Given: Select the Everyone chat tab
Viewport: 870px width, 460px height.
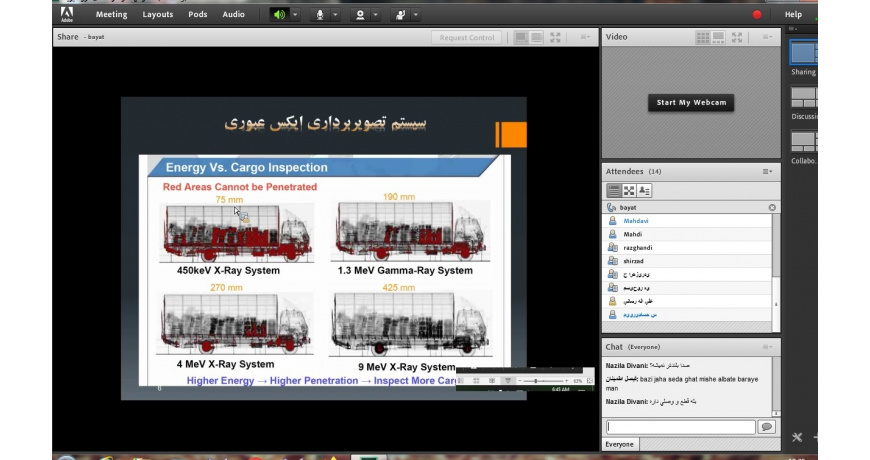Looking at the screenshot, I should point(619,444).
